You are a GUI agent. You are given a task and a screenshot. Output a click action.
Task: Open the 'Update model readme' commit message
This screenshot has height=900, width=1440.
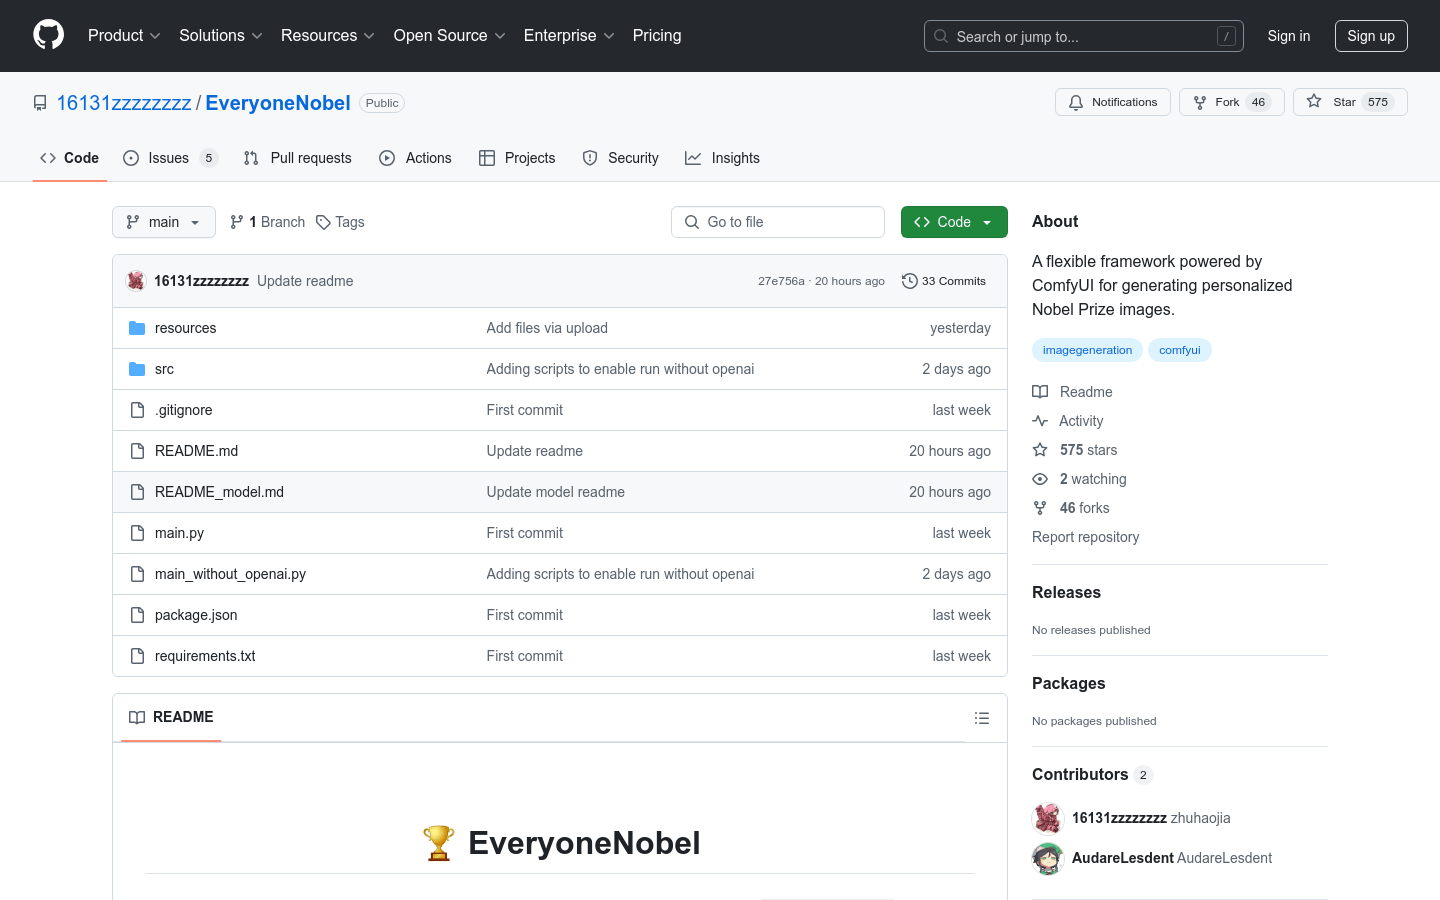pyautogui.click(x=556, y=492)
